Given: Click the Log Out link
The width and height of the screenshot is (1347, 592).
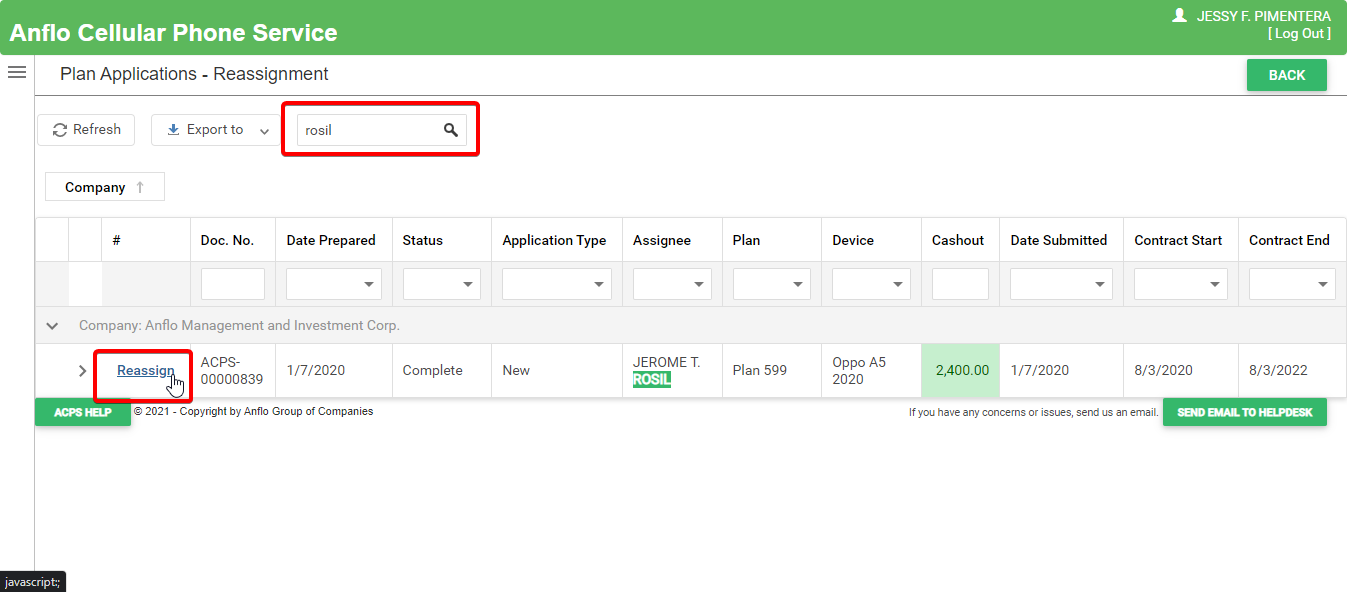Looking at the screenshot, I should 1299,34.
